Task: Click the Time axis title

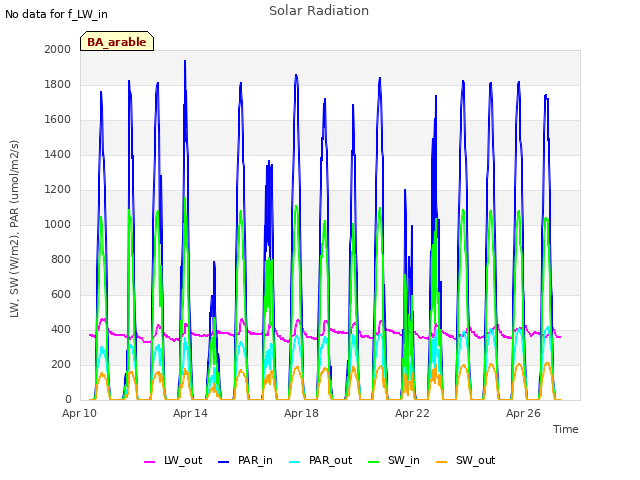Action: [566, 429]
